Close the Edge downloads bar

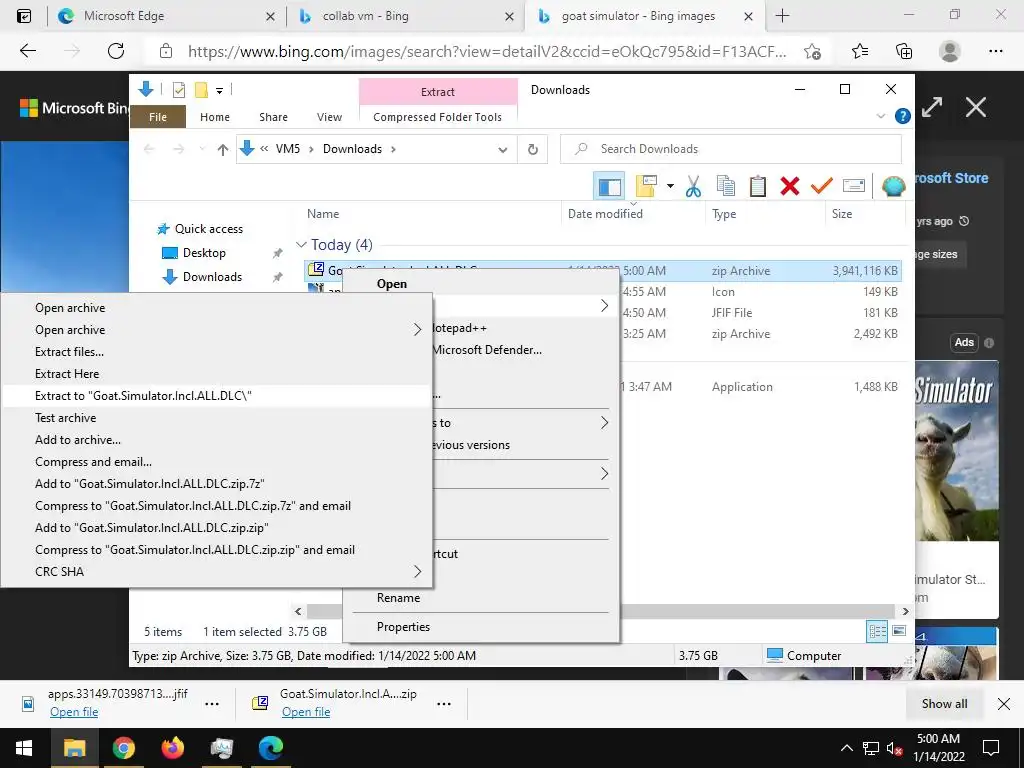pos(1004,703)
